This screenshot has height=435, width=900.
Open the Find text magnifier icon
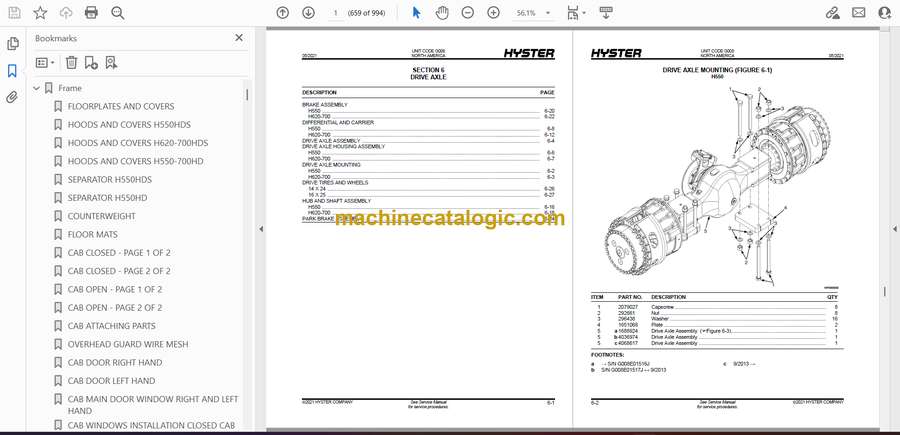118,13
